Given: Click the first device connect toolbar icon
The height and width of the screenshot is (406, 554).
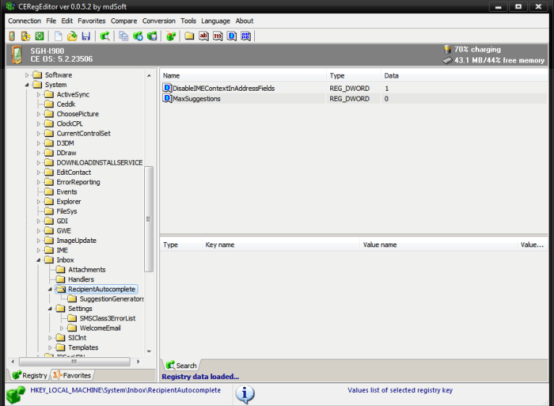Looking at the screenshot, I should (x=12, y=36).
